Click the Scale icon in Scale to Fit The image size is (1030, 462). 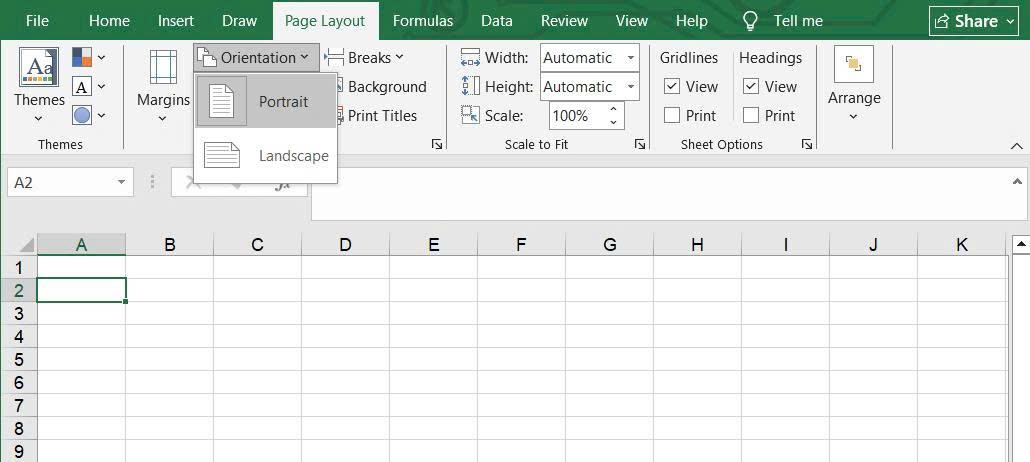point(470,115)
